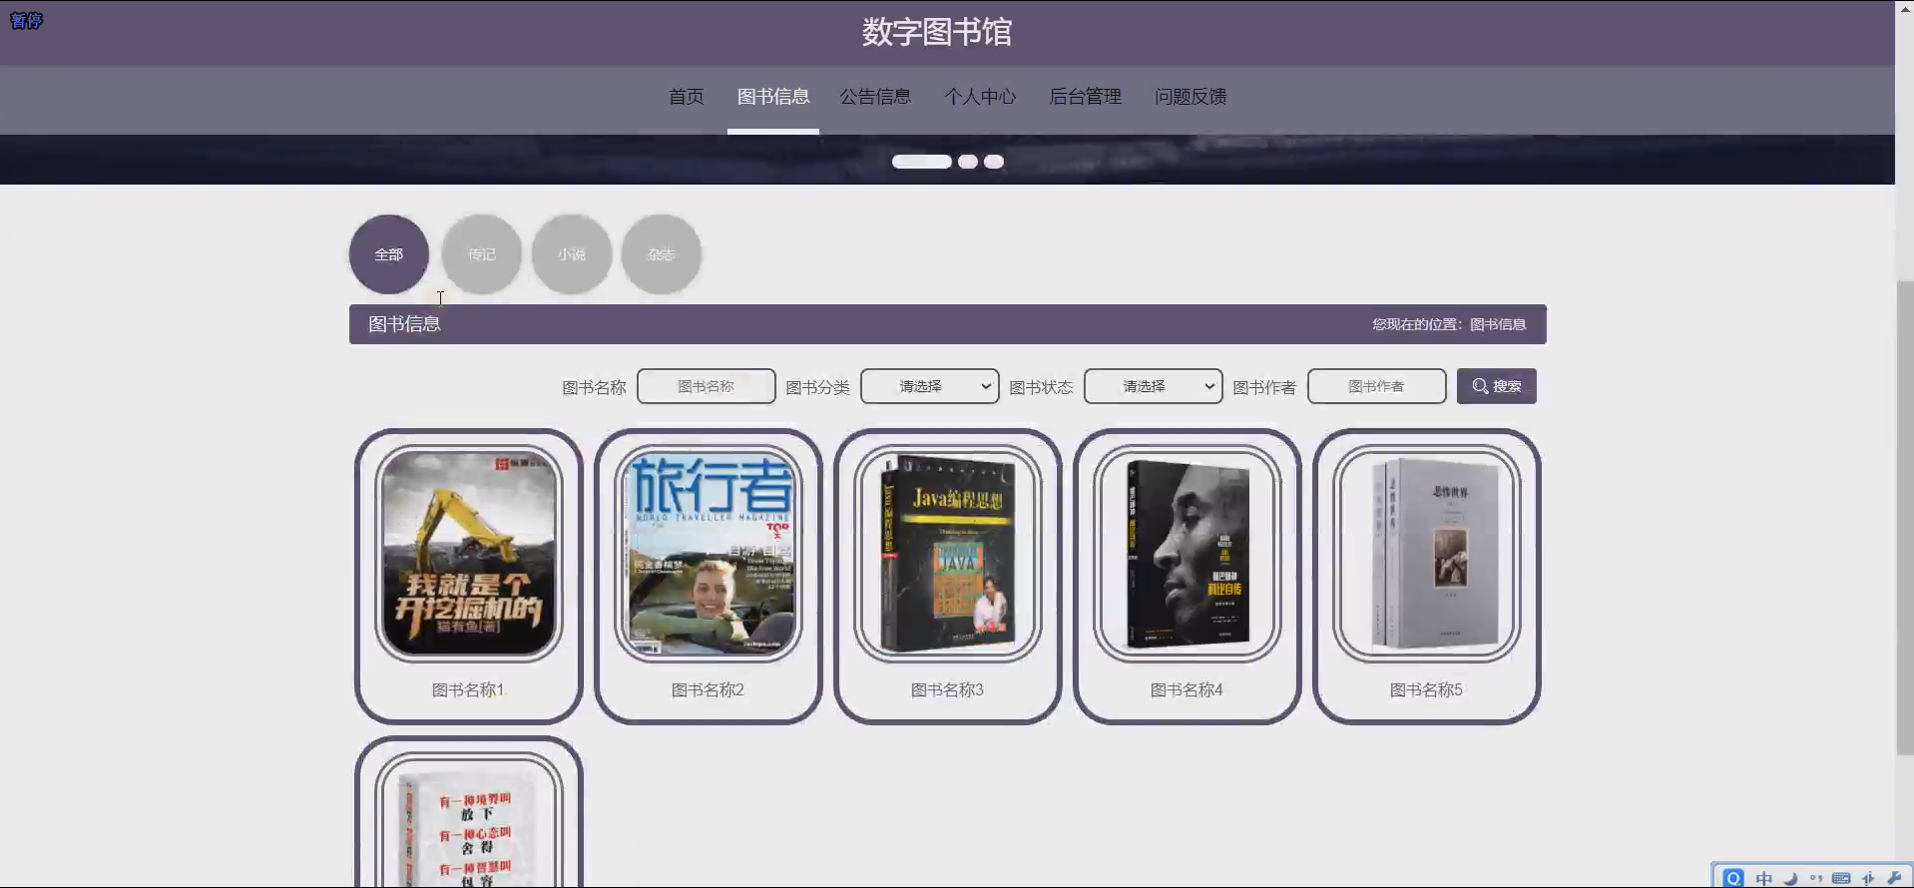The image size is (1914, 888).
Task: Focus the 图书名称 search input
Action: tap(706, 386)
